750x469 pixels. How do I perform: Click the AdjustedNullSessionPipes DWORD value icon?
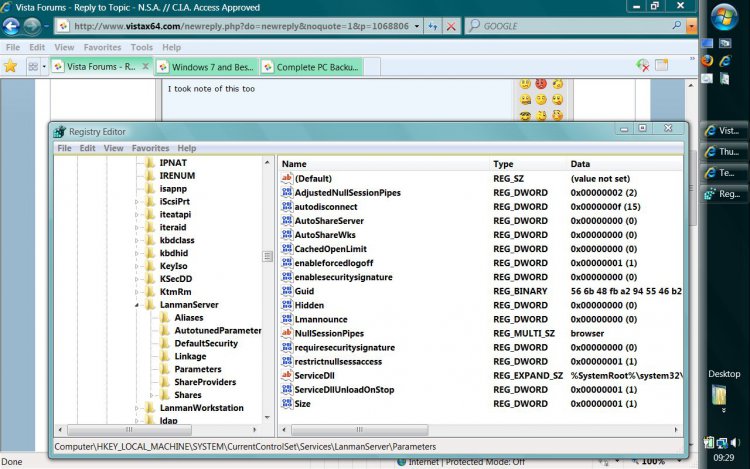point(287,192)
